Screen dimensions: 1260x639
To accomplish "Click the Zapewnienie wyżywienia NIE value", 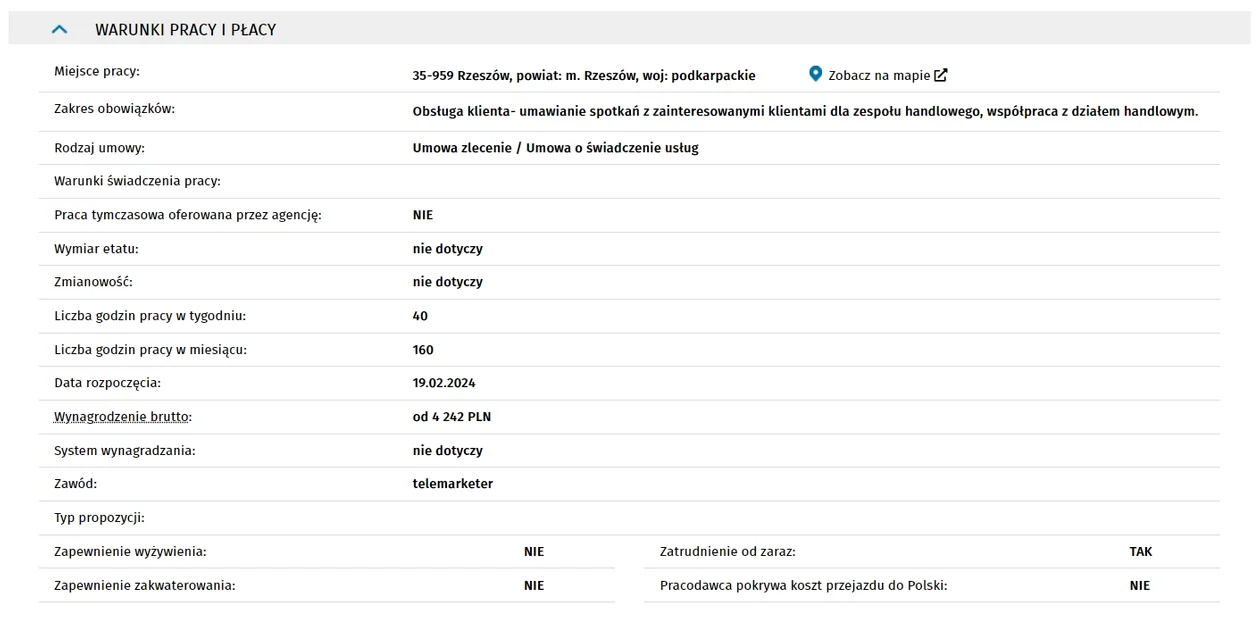I will [x=534, y=551].
